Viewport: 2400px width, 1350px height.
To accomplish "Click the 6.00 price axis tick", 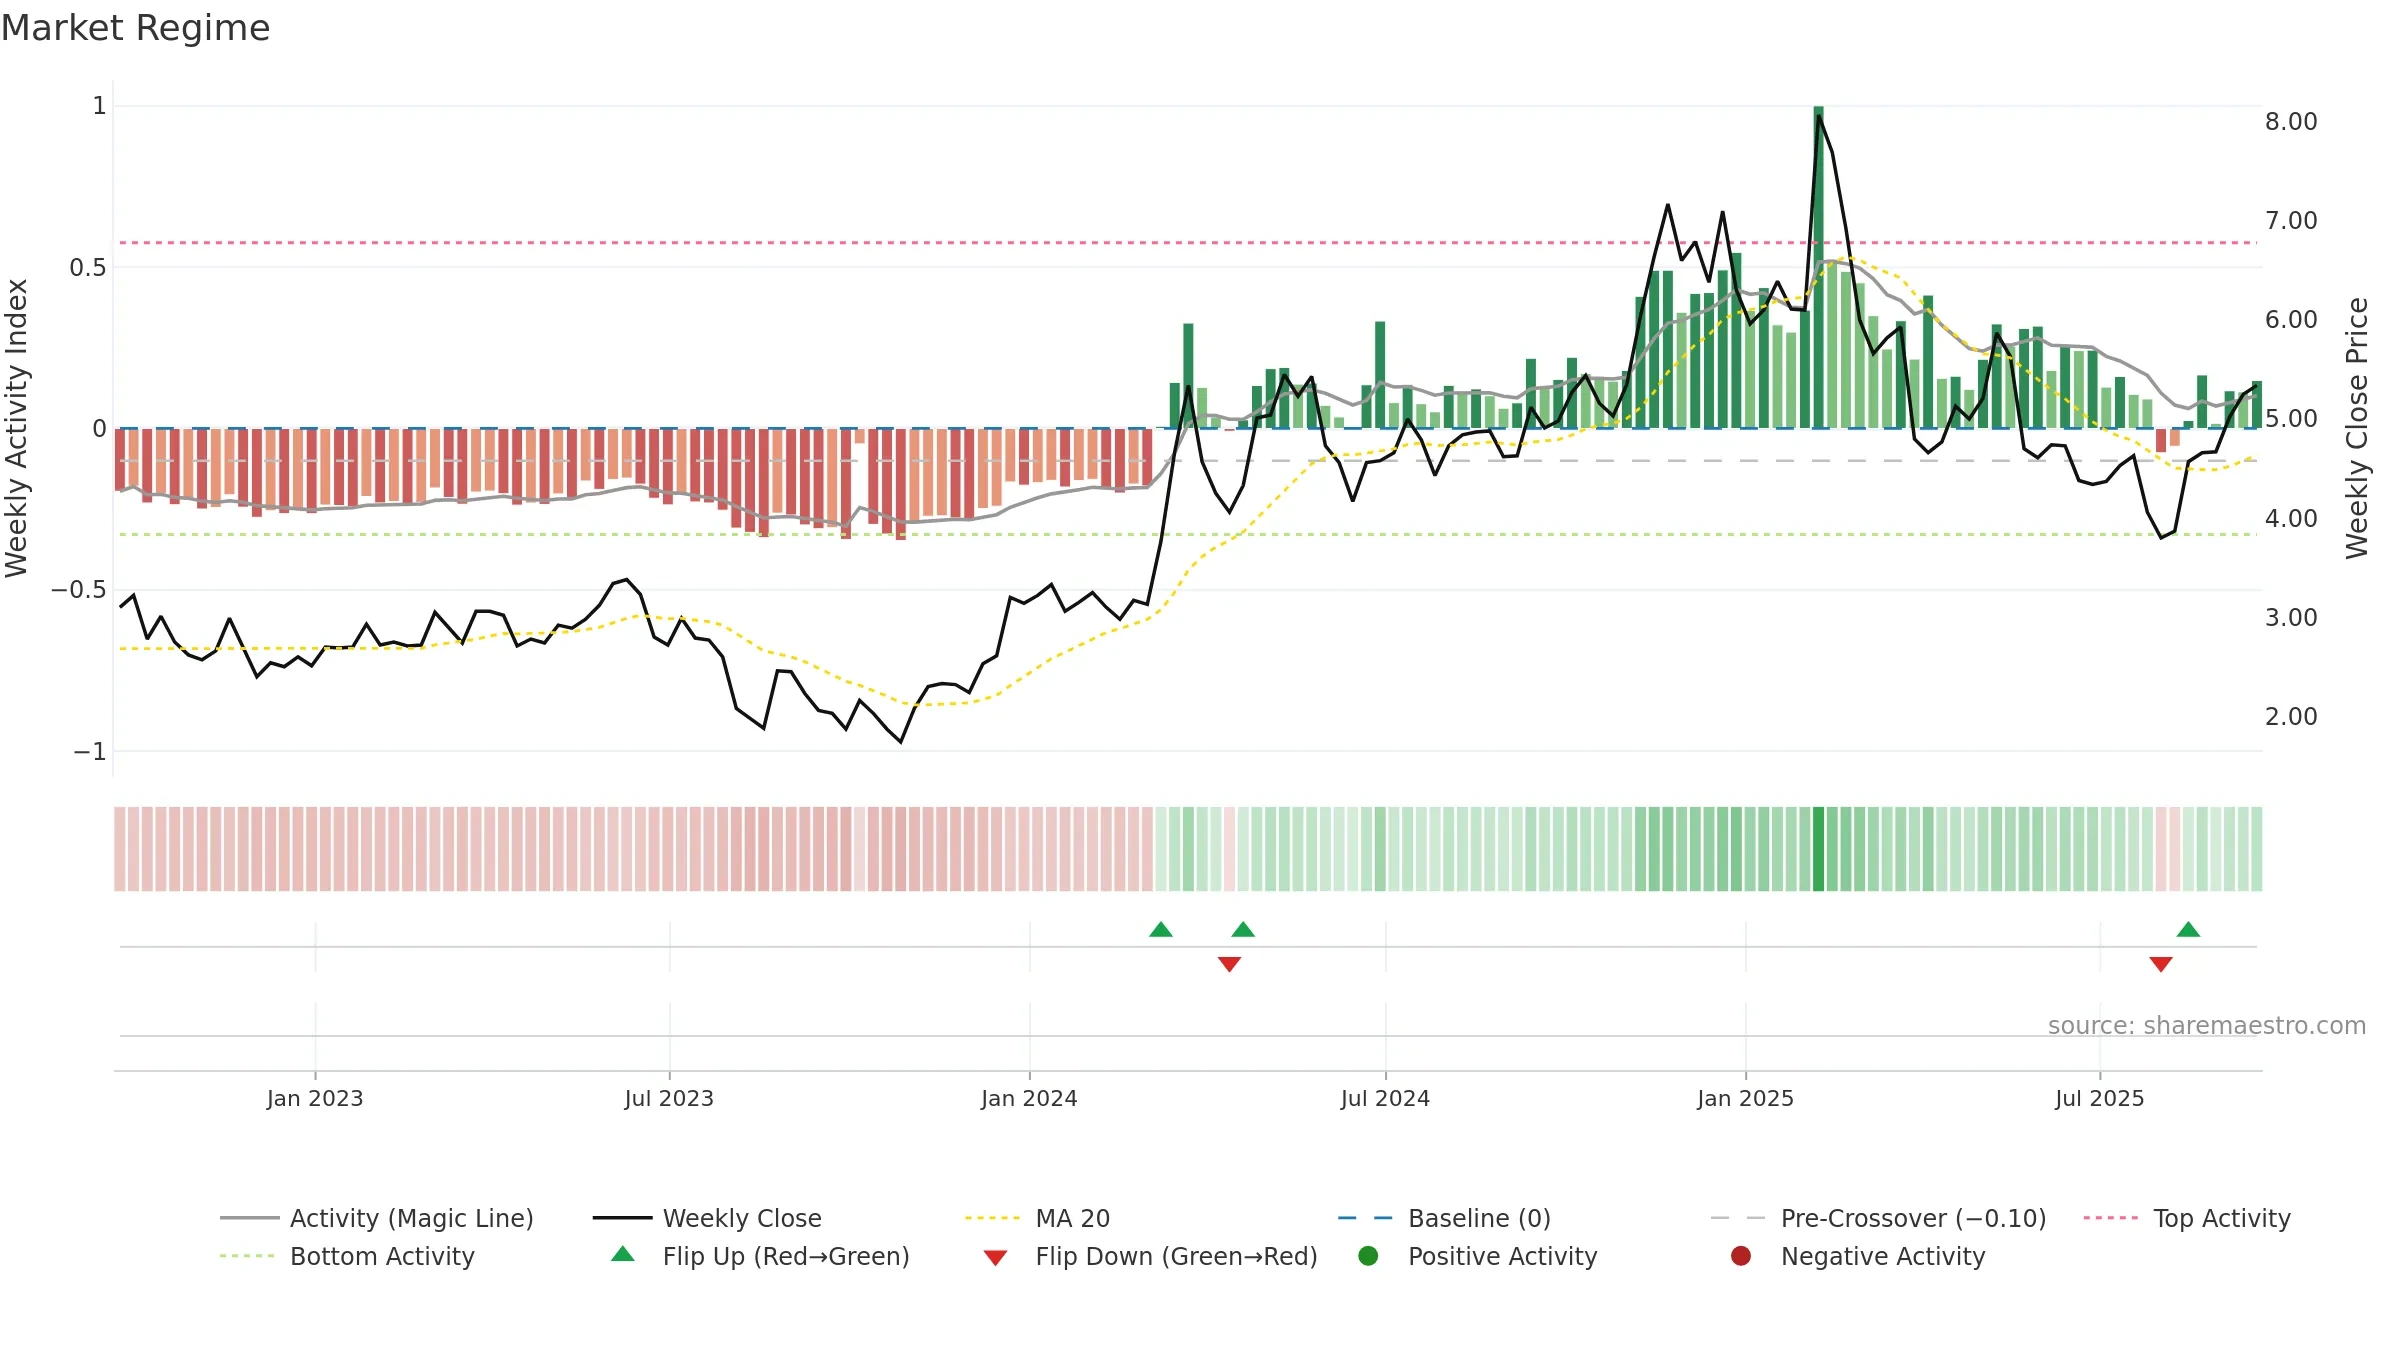I will tap(2291, 320).
